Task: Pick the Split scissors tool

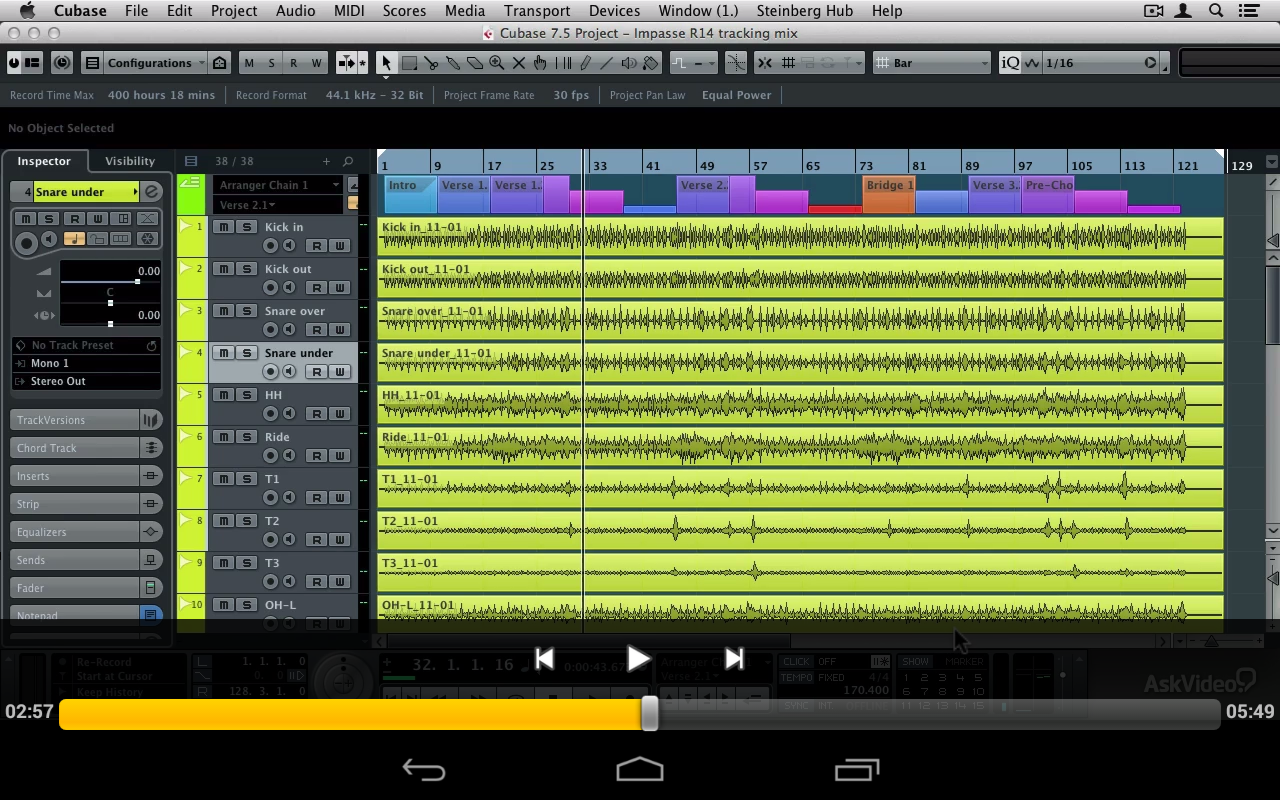Action: click(431, 63)
